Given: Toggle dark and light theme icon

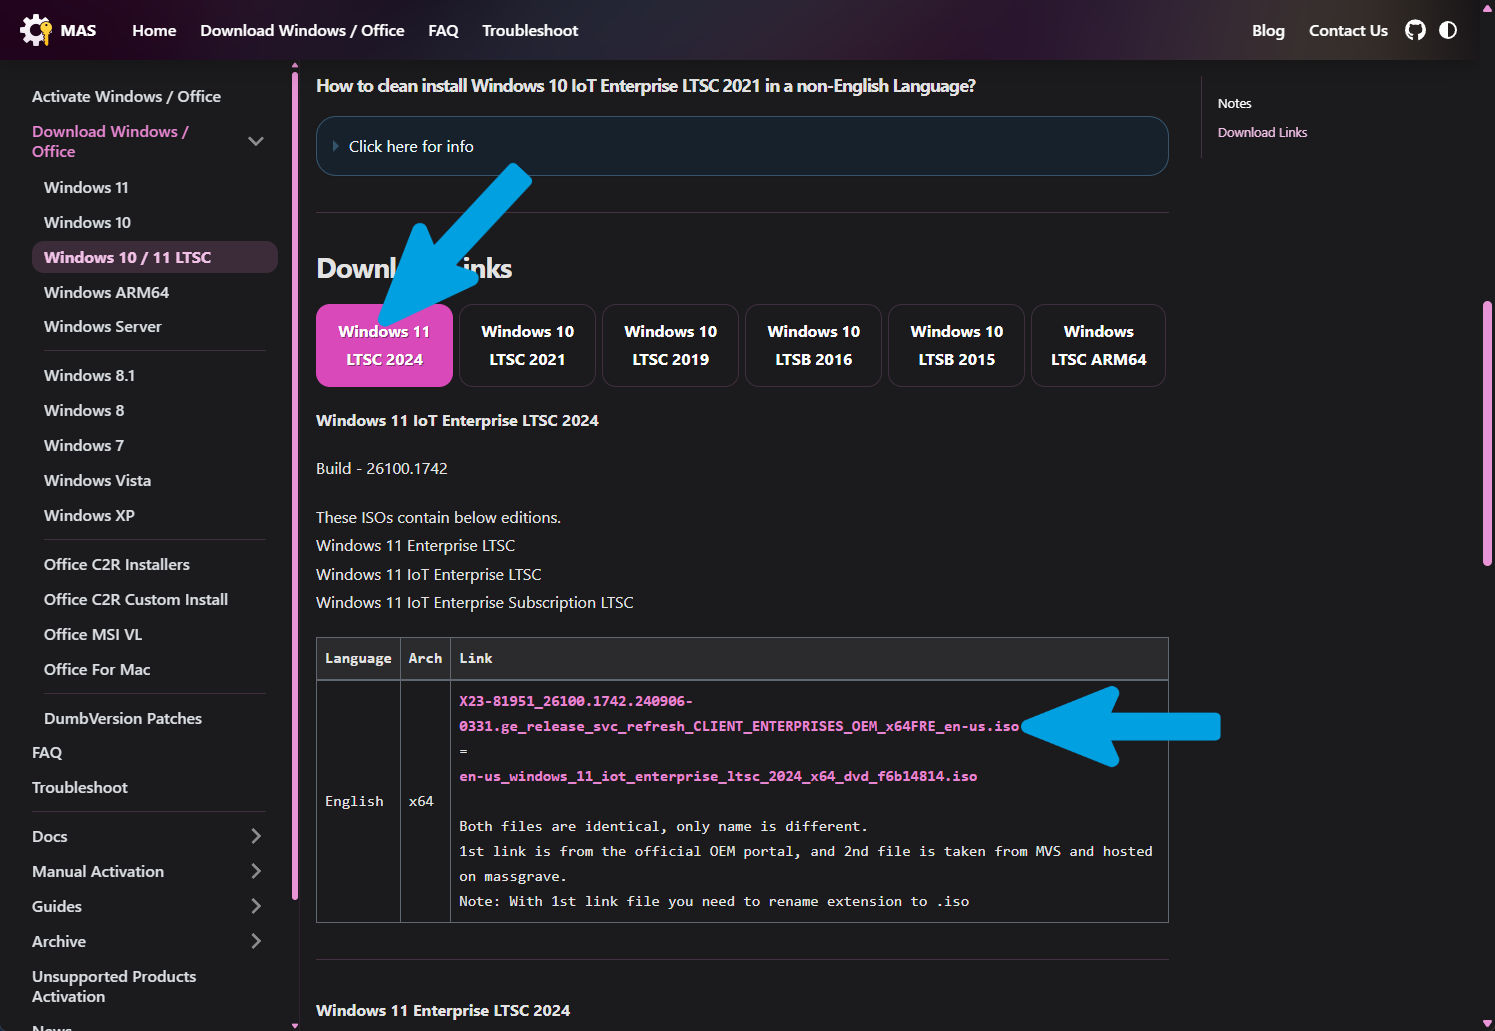Looking at the screenshot, I should coord(1448,30).
